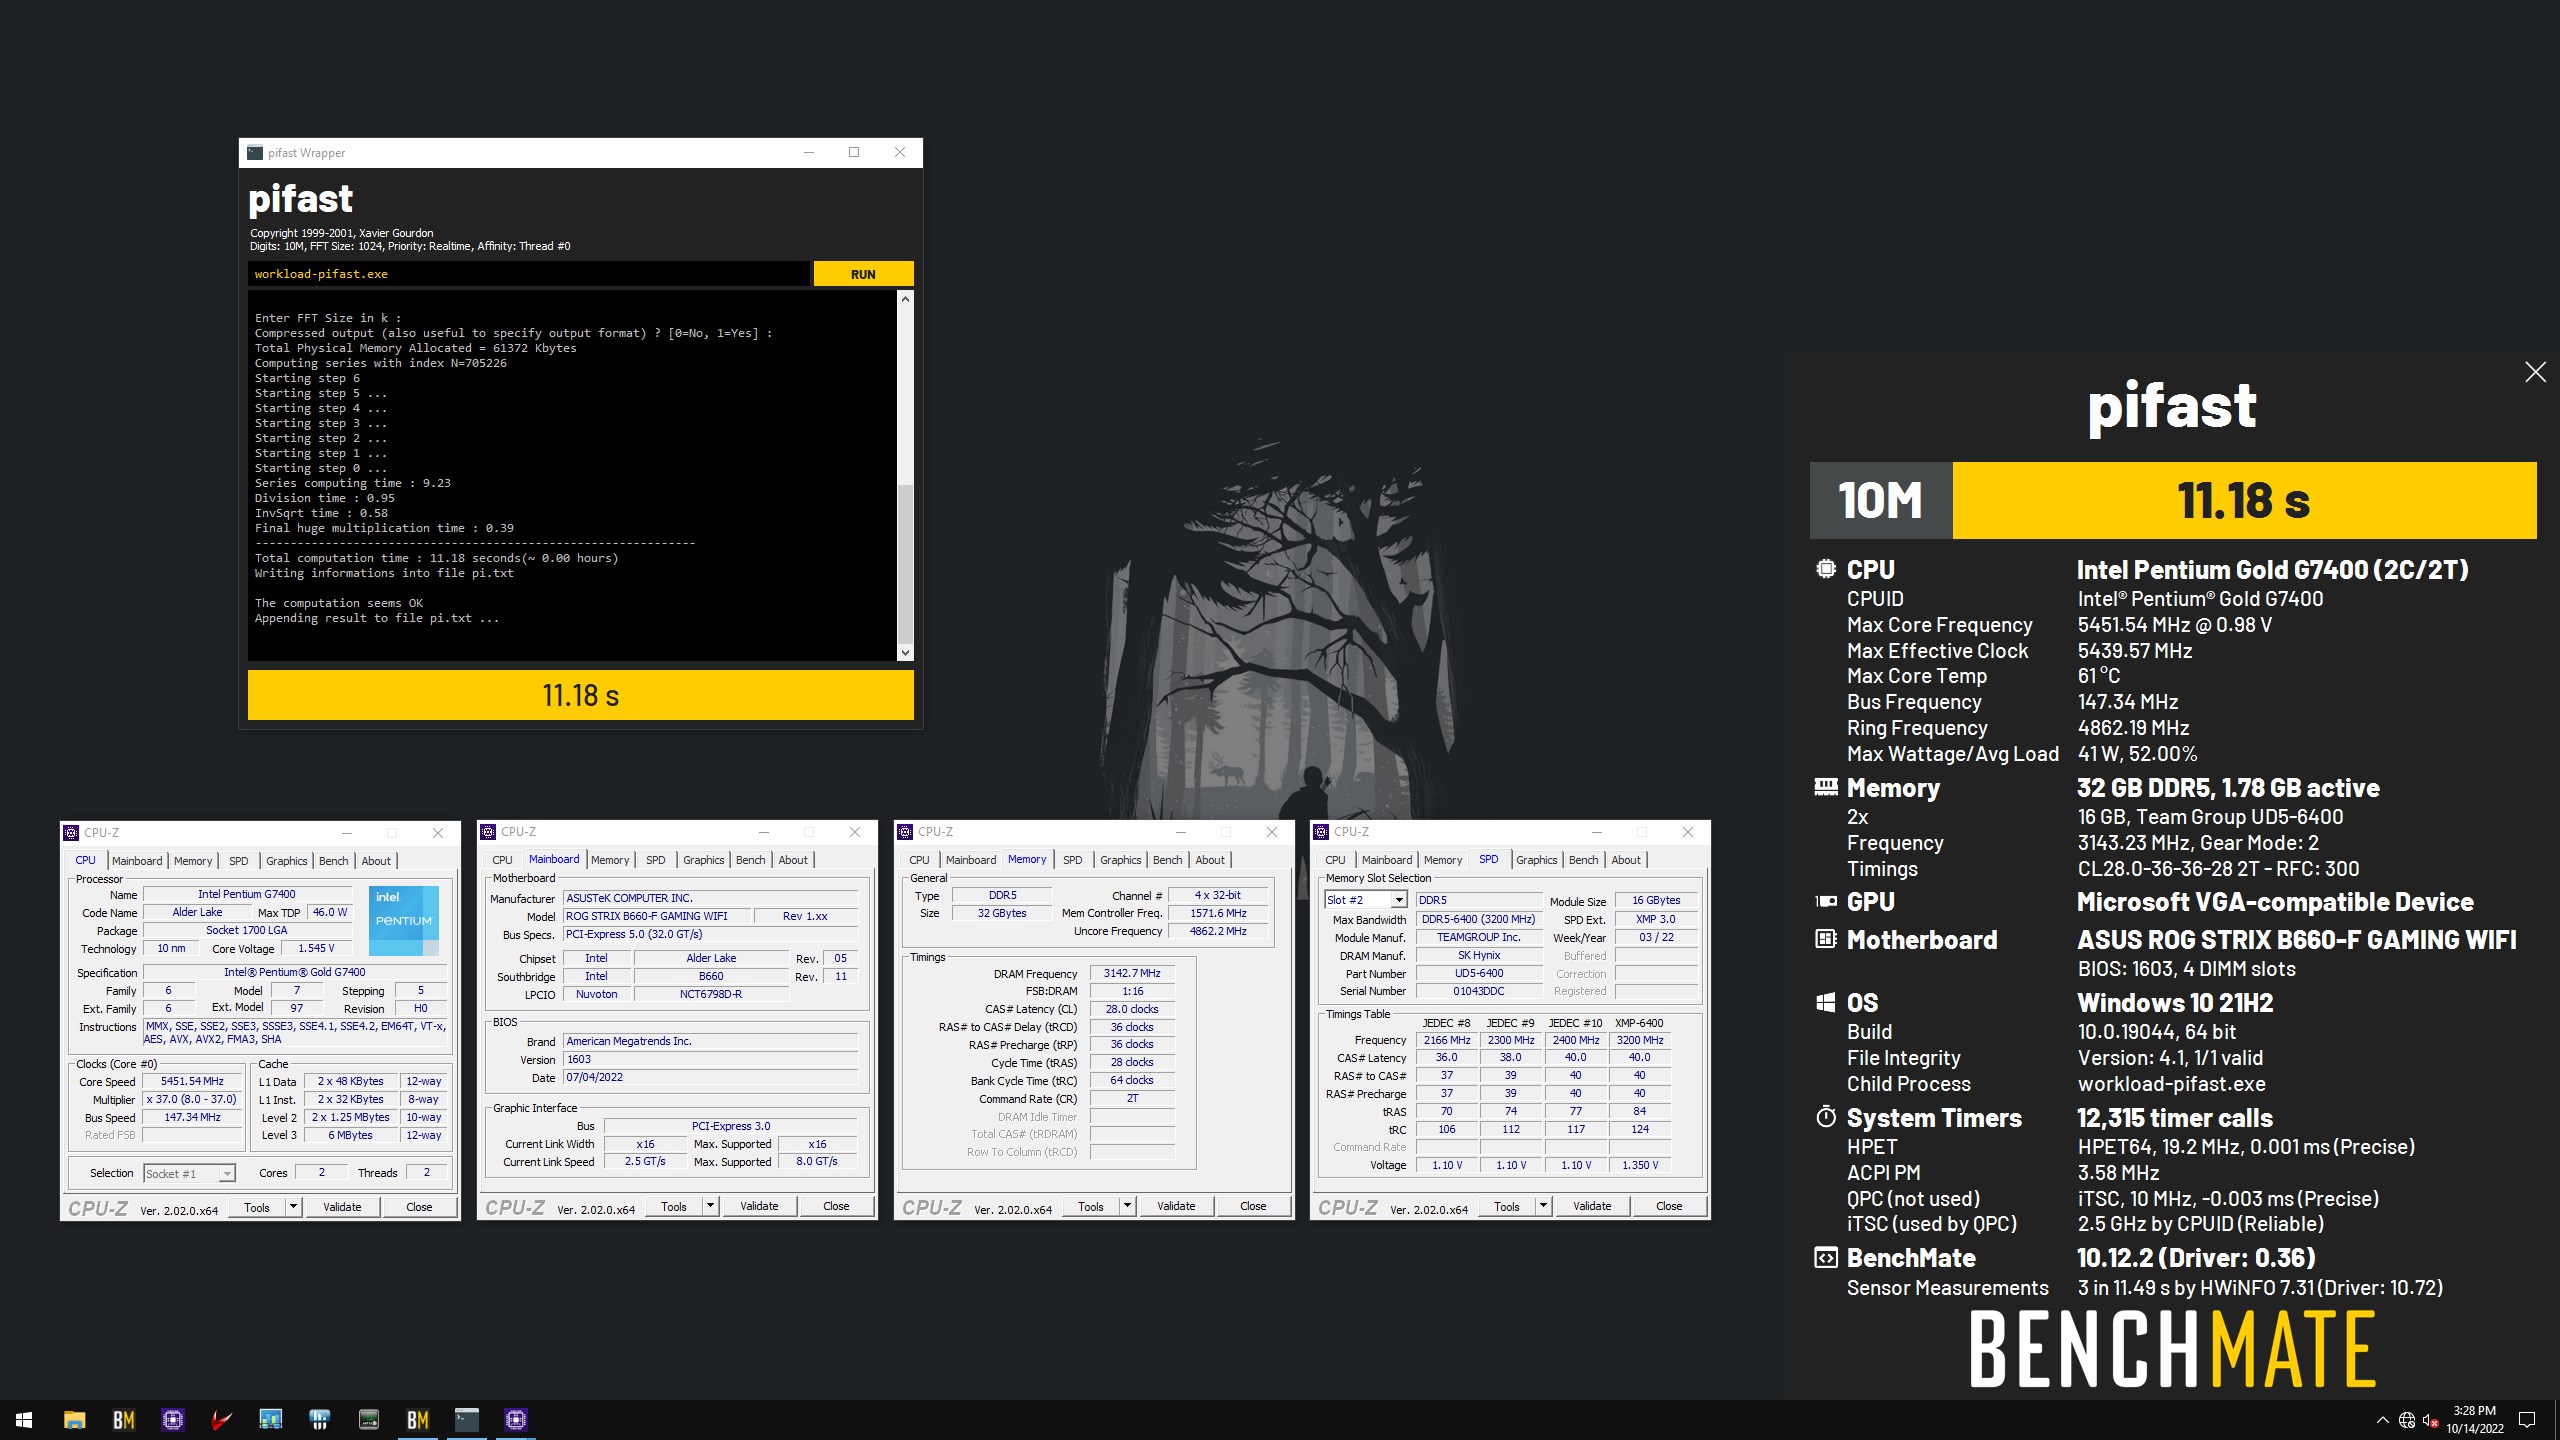Open Tools dropdown arrow in Memory tab window
2560x1440 pixels.
tap(1127, 1206)
